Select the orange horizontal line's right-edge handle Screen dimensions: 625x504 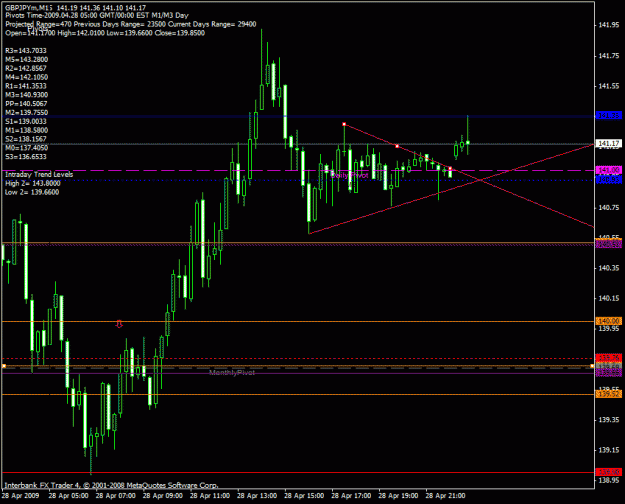(x=592, y=366)
